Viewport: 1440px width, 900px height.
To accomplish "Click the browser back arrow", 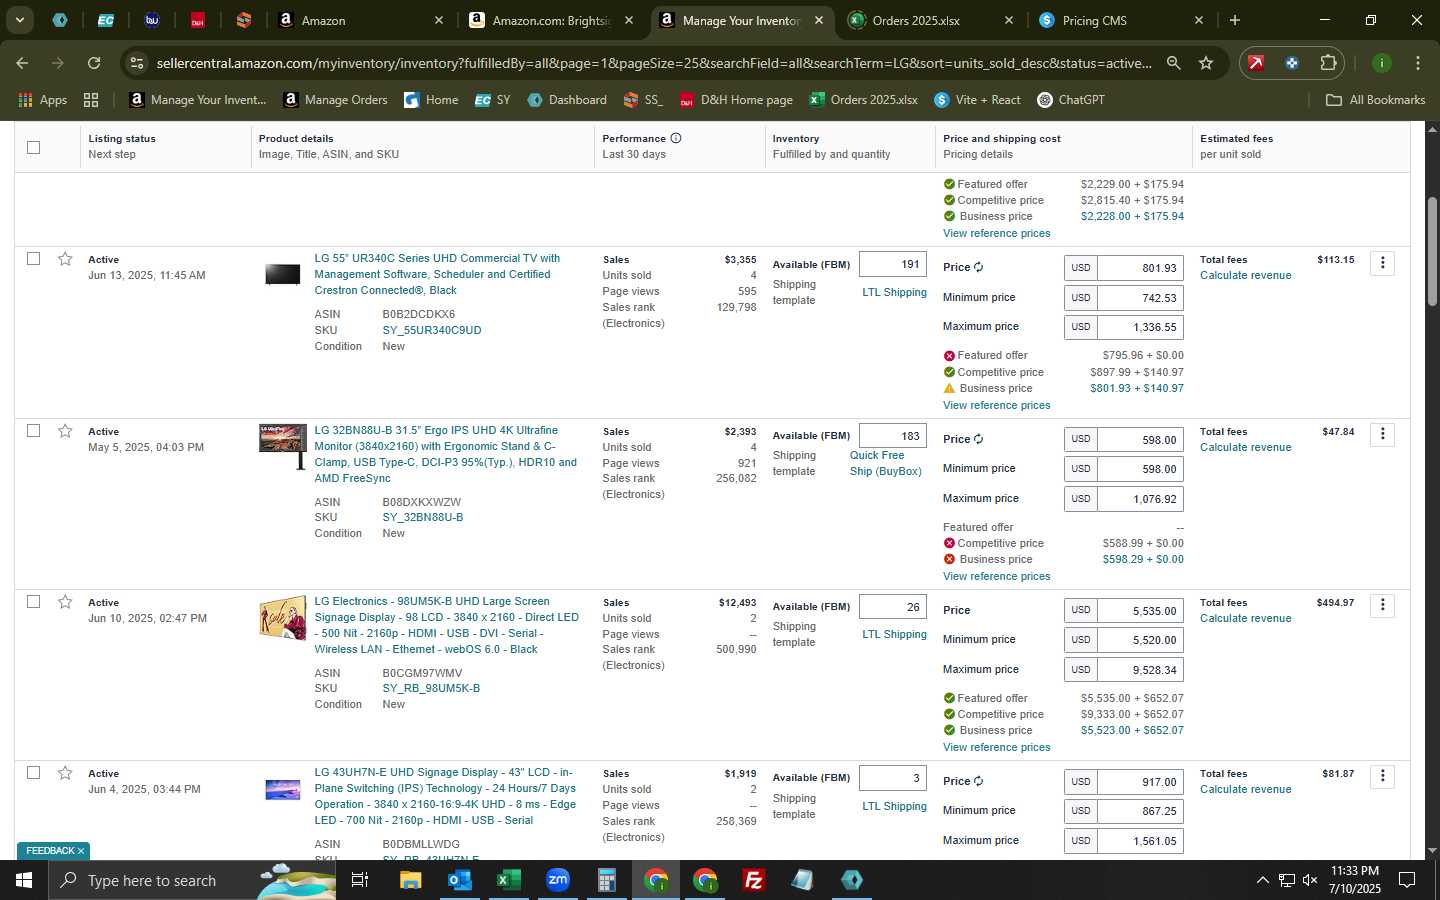I will pyautogui.click(x=22, y=63).
